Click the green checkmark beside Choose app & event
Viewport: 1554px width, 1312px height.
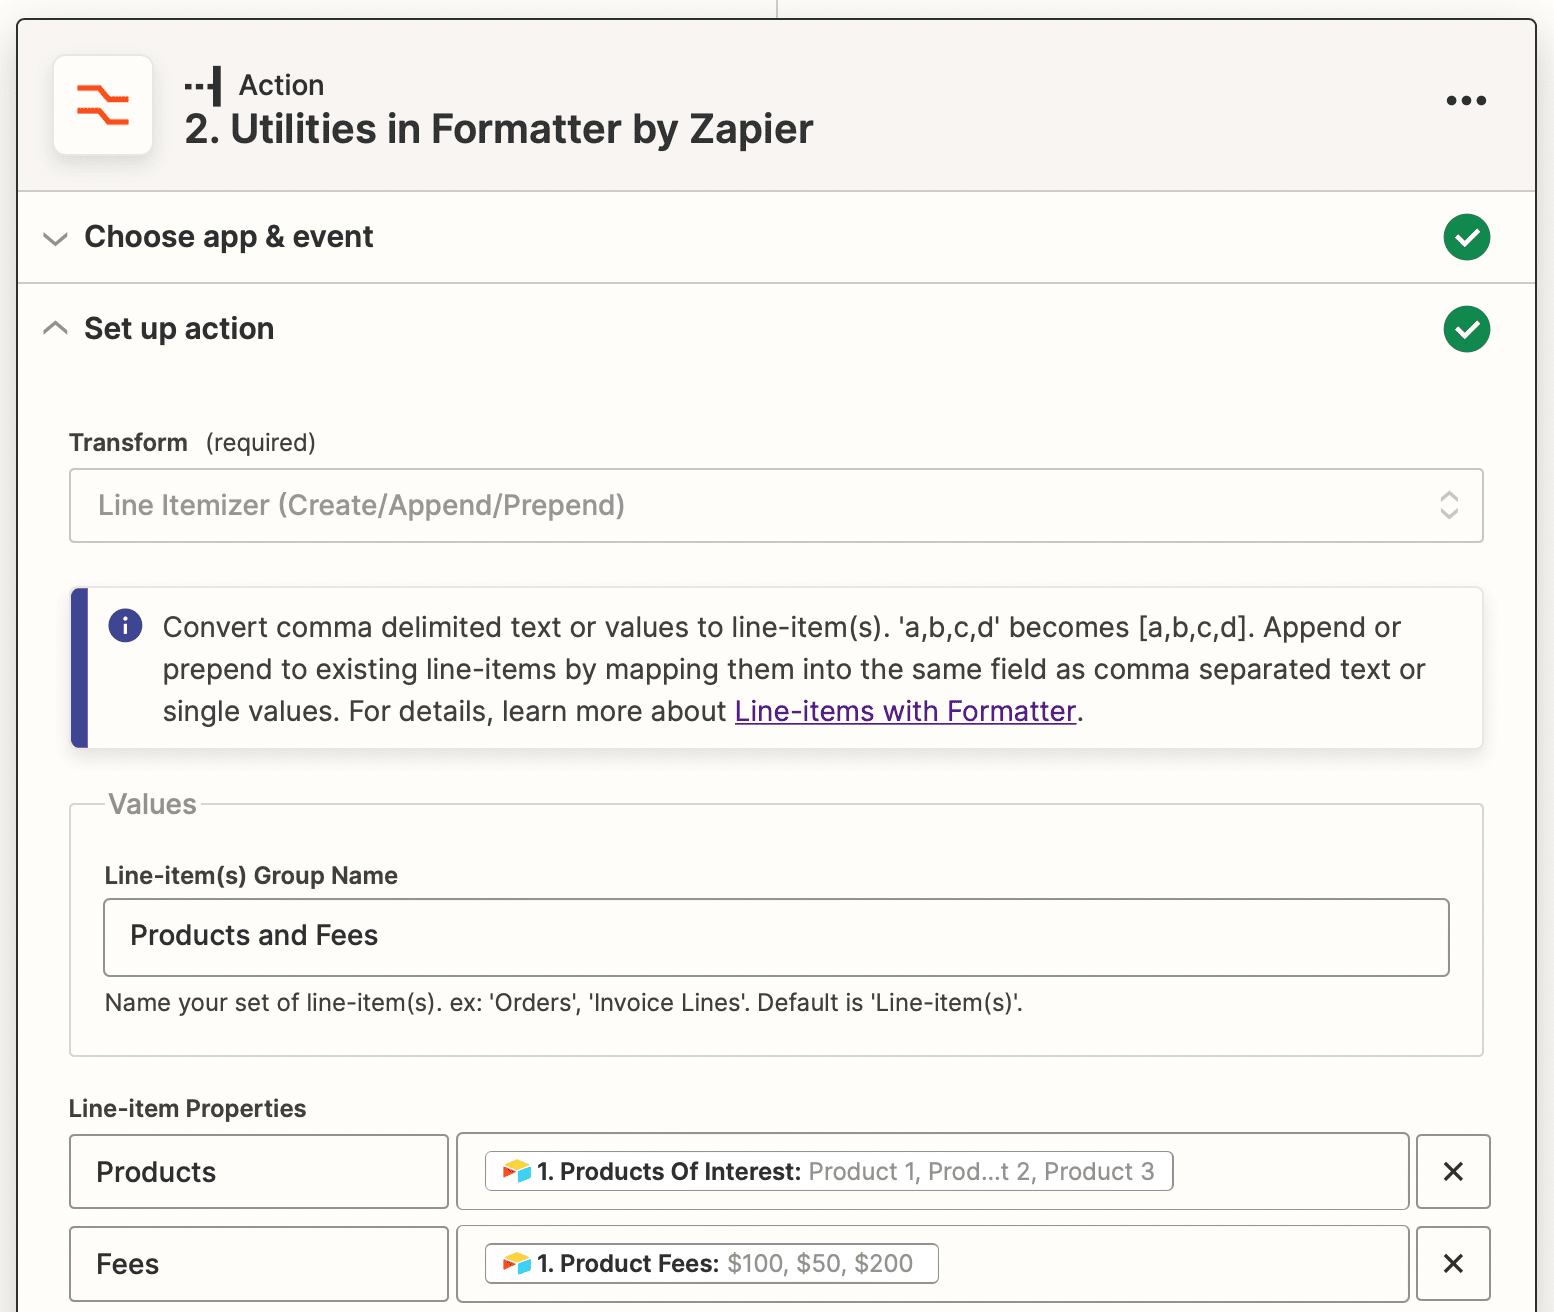(x=1466, y=237)
